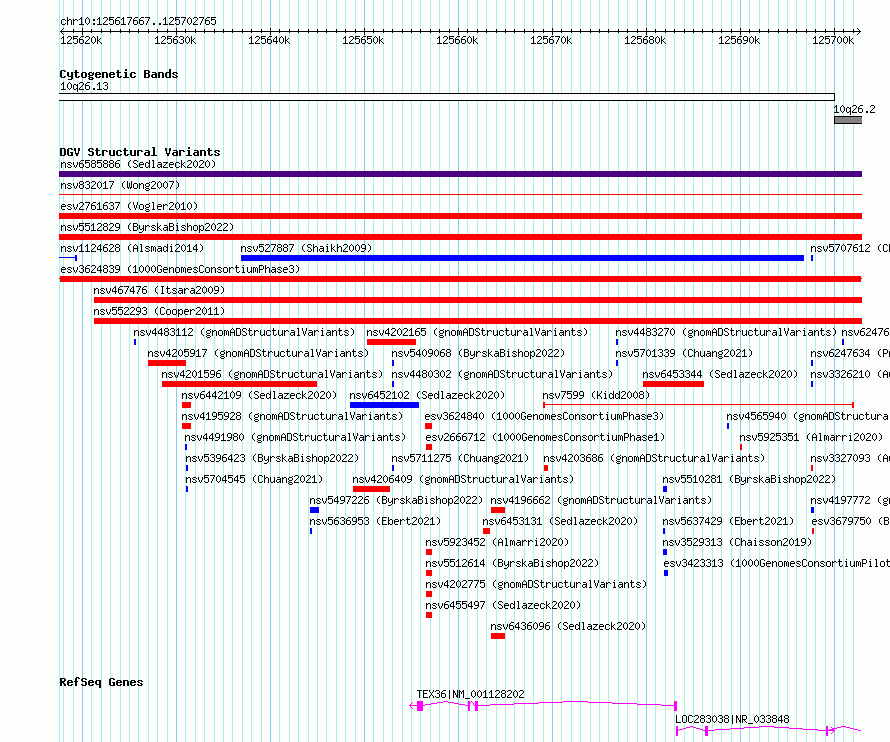Select nsv4565940 gnomAD variant label
The width and height of the screenshot is (890, 742).
point(808,416)
